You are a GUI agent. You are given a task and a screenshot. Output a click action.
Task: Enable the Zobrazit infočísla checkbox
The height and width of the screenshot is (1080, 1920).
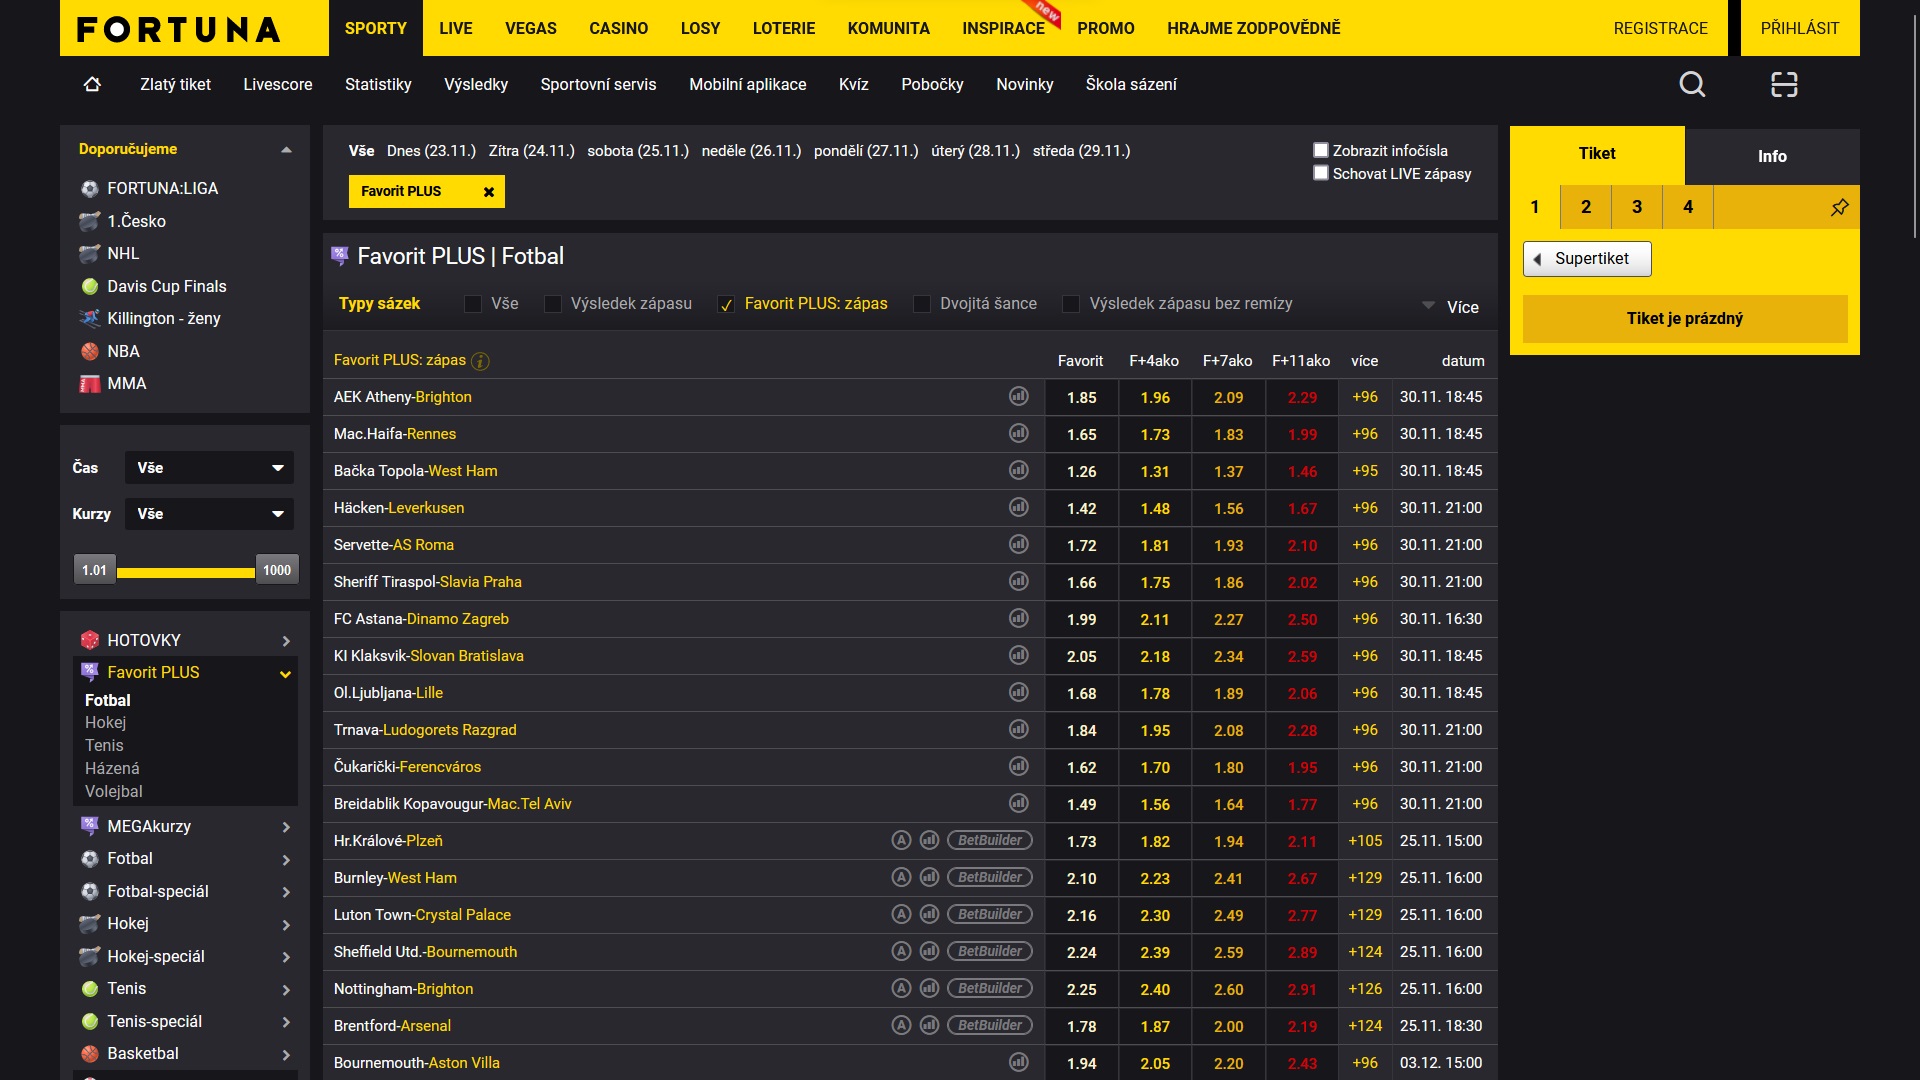(x=1320, y=151)
